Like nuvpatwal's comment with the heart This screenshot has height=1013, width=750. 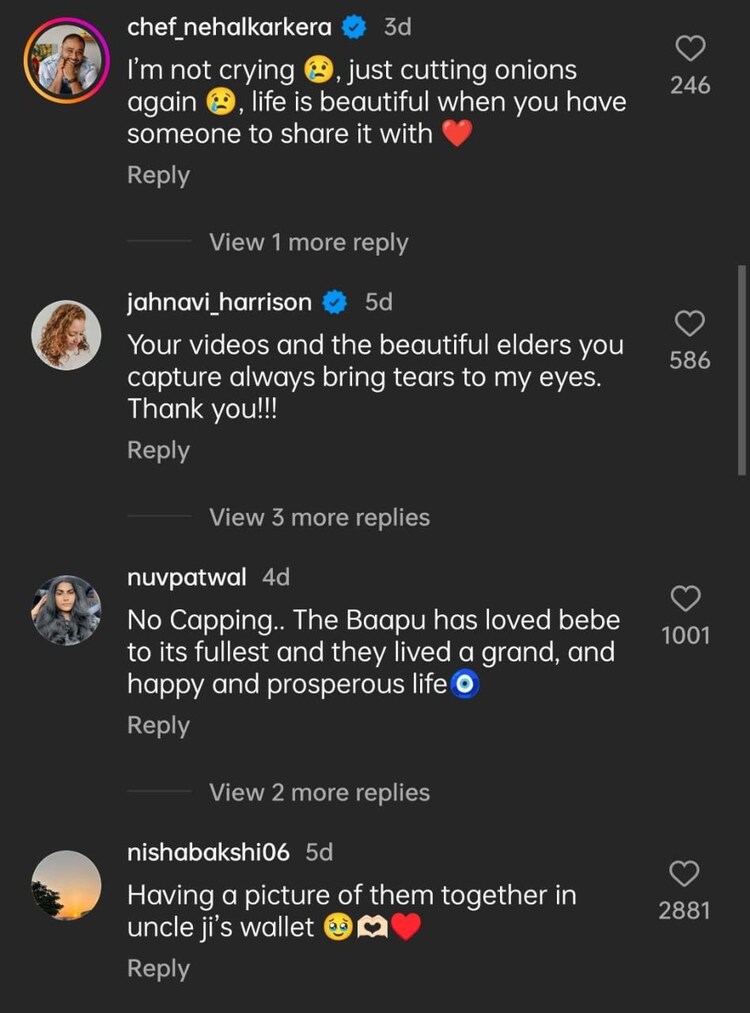click(x=686, y=598)
